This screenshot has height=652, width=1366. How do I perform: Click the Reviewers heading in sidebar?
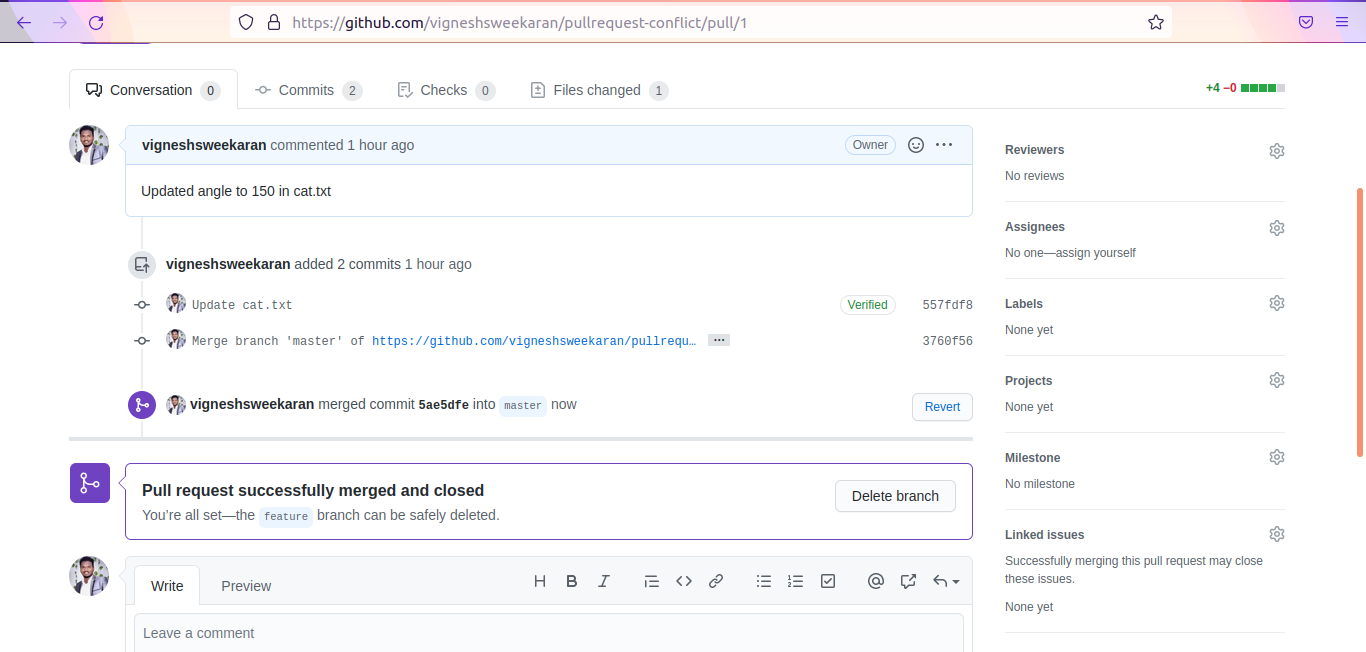tap(1034, 150)
